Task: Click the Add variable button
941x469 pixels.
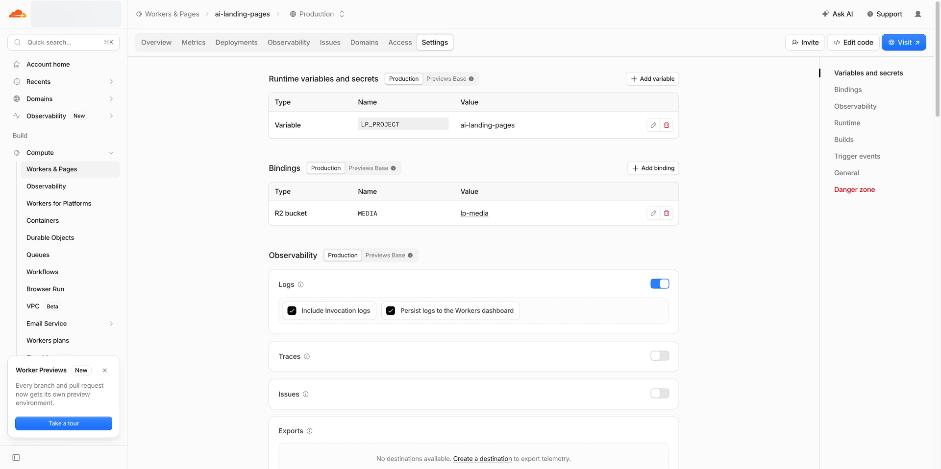Action: pyautogui.click(x=652, y=79)
